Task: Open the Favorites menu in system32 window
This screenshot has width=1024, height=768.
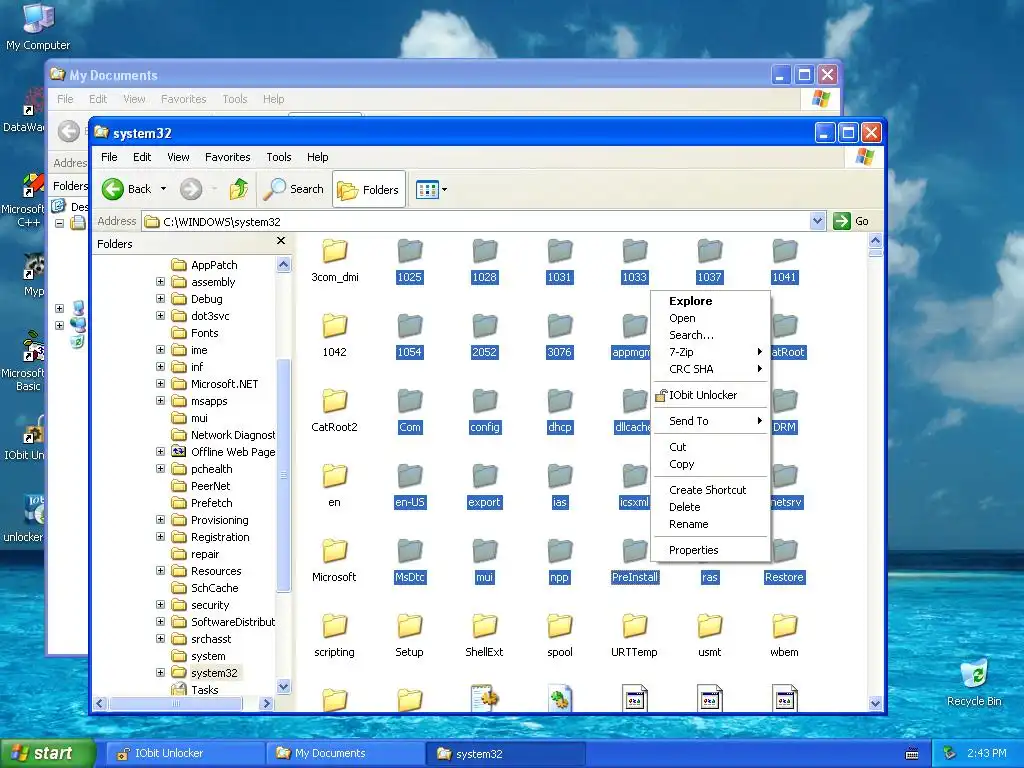Action: [227, 157]
